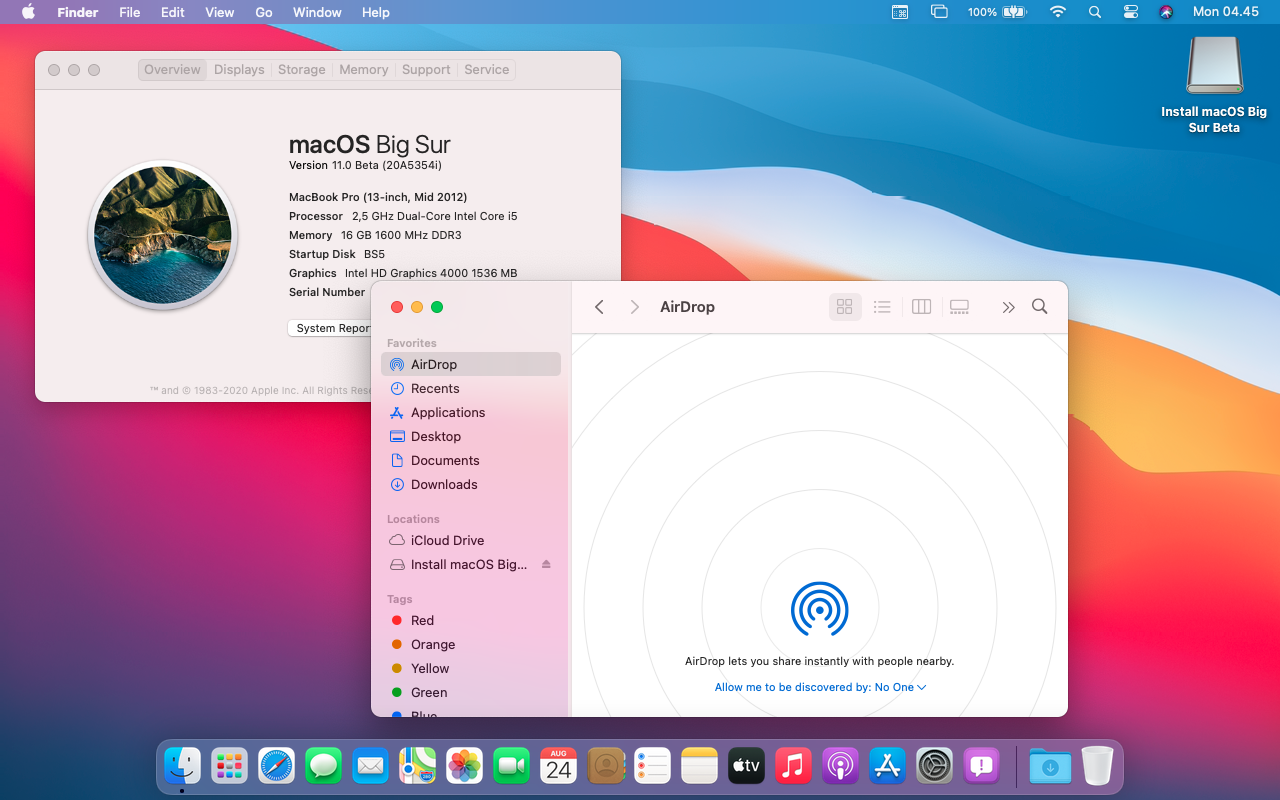Eject the Install macOS Big Sur volume
This screenshot has height=800, width=1280.
(546, 564)
